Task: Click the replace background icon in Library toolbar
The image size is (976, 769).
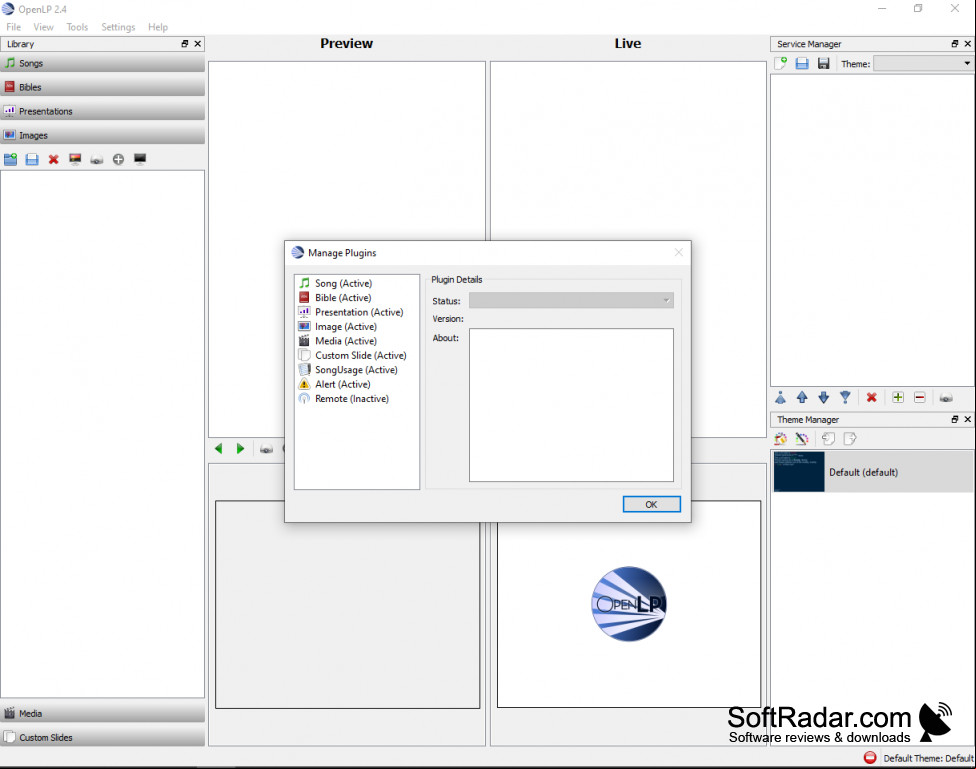Action: [75, 159]
